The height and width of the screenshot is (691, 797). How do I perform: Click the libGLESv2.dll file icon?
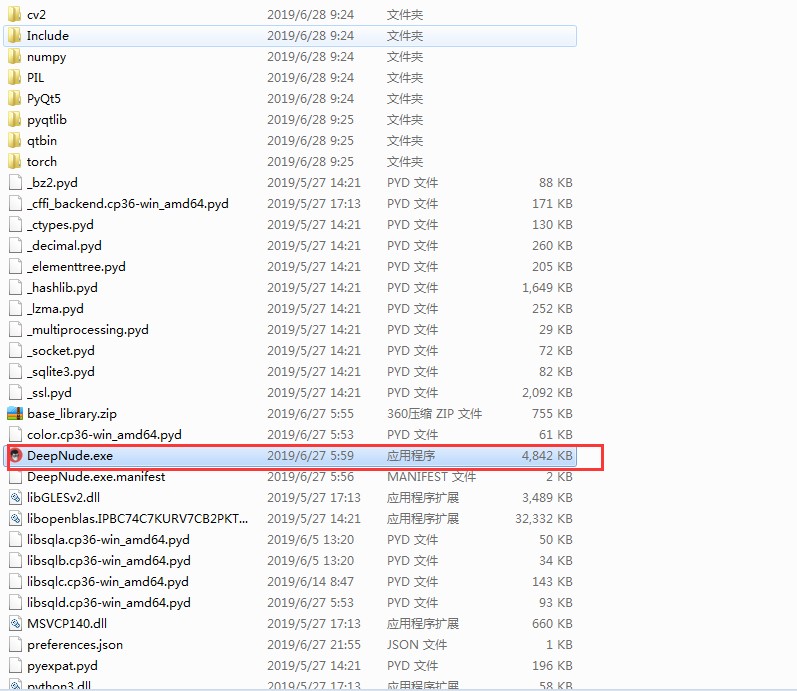coord(14,498)
